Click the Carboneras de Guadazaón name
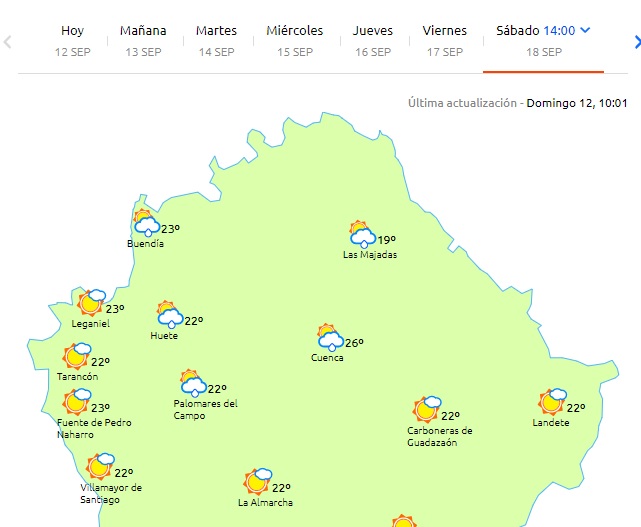The image size is (641, 527). (x=440, y=437)
